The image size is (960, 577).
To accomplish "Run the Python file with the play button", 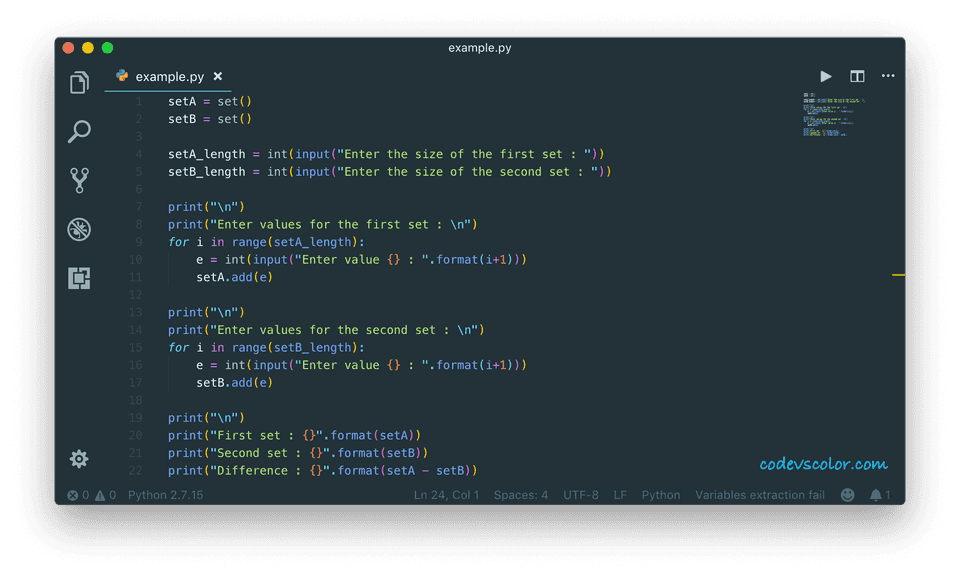I will tap(825, 76).
